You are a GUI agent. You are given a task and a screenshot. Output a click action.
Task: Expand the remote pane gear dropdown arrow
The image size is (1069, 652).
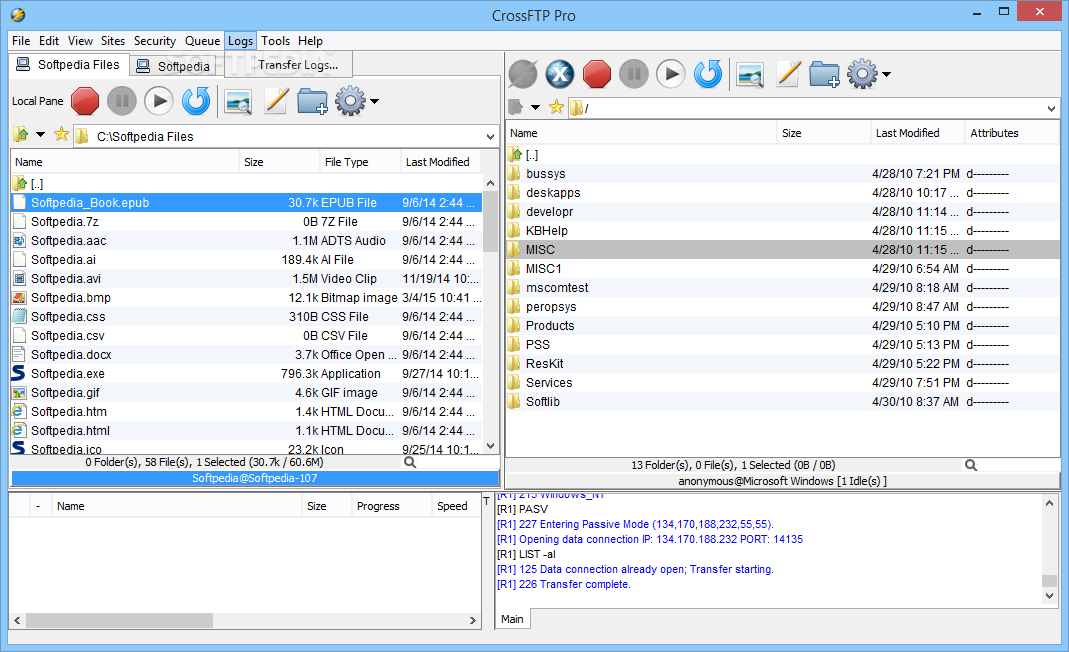coord(886,74)
